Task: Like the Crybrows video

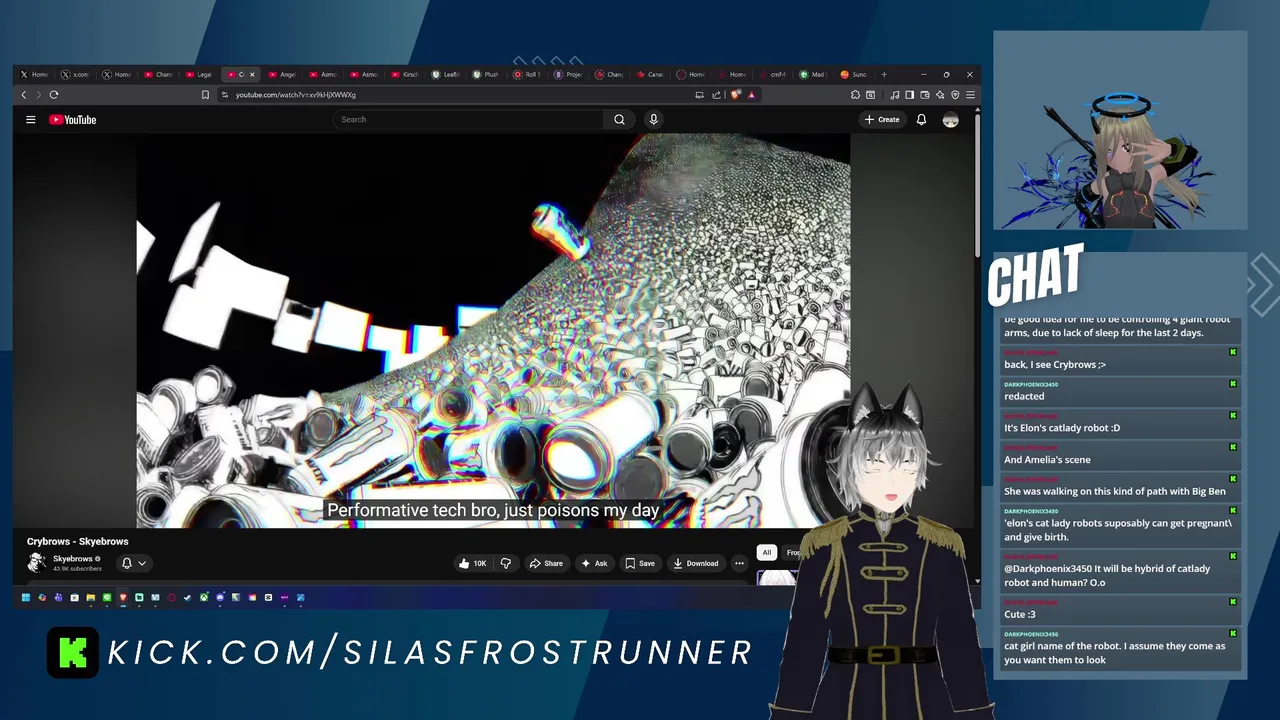Action: 472,563
